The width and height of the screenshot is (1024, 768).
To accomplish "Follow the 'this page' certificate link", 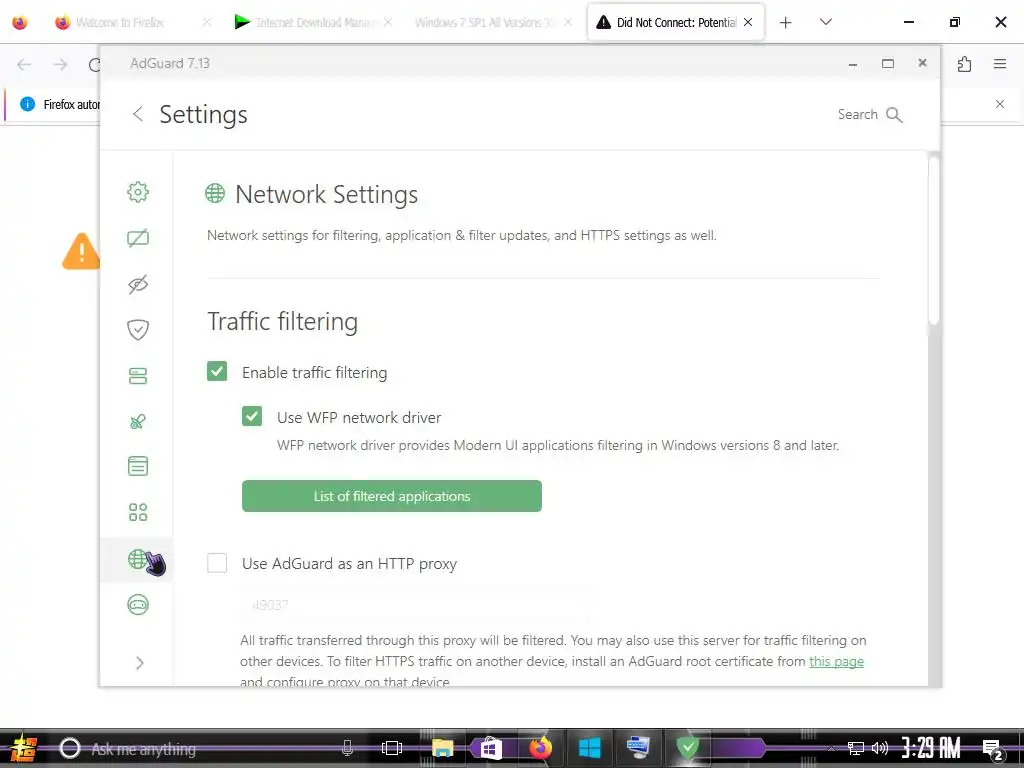I will 837,662.
